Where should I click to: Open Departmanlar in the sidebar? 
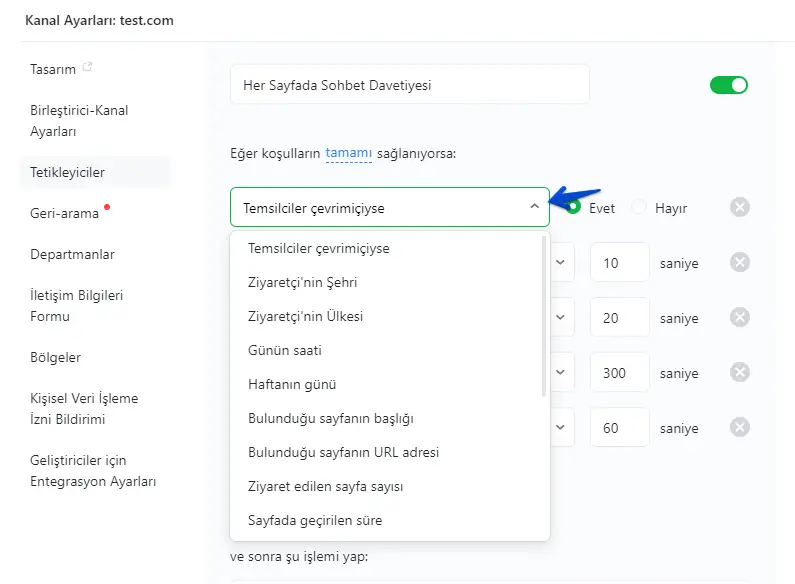[x=72, y=254]
